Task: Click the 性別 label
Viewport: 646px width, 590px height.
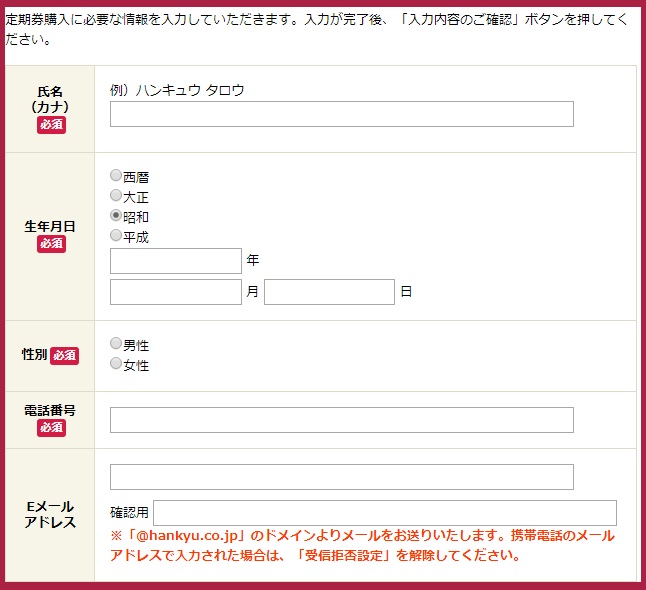Action: point(34,354)
